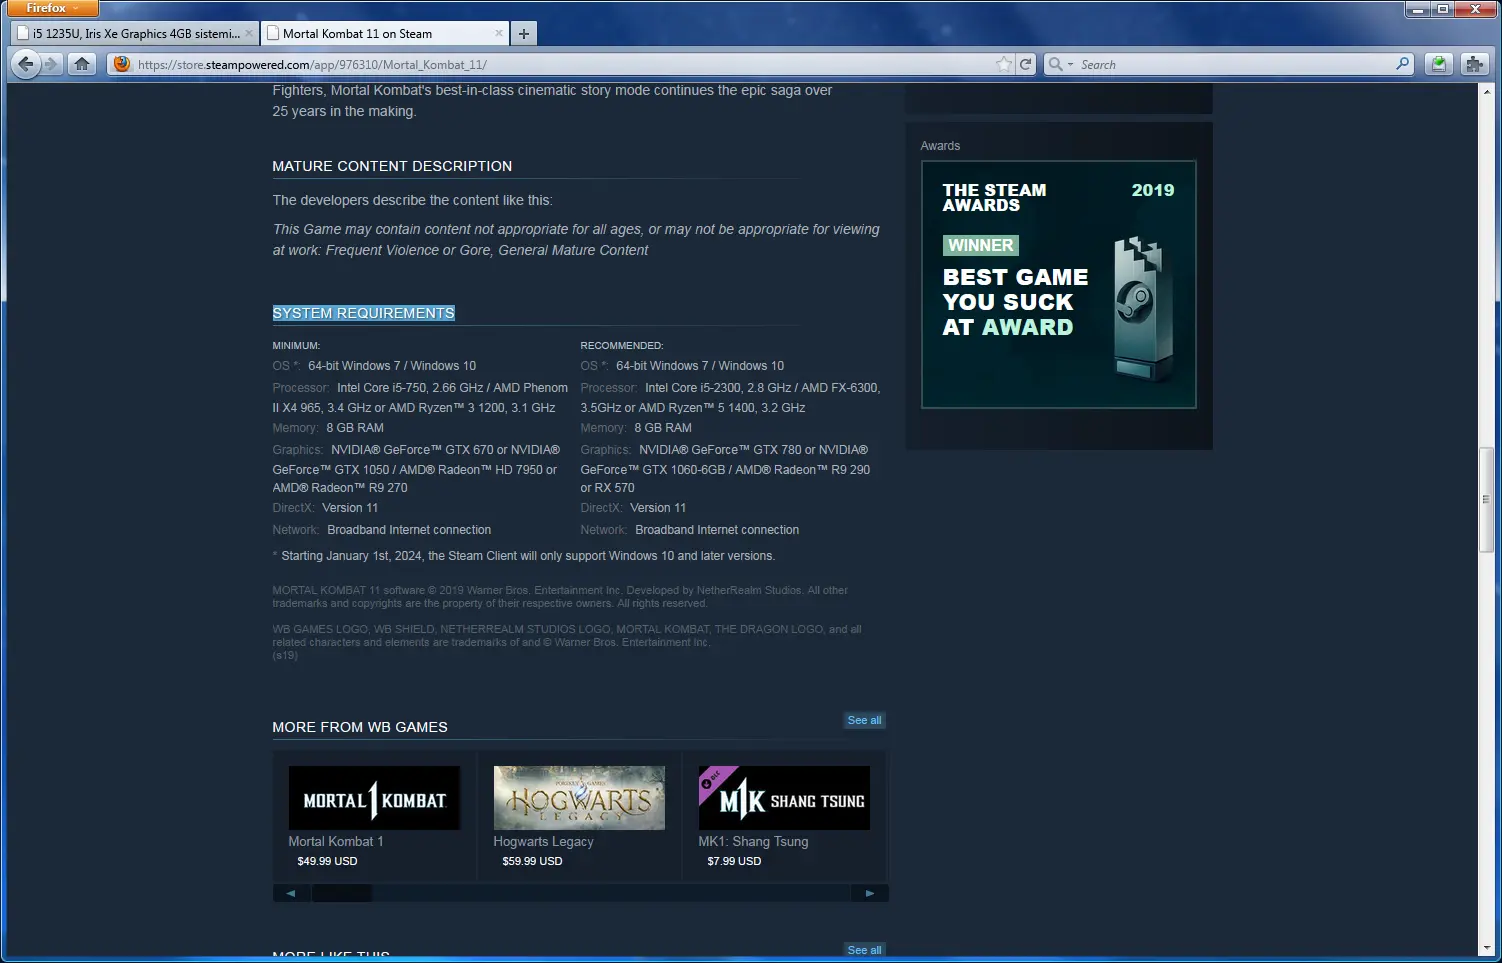
Task: Open the Firefox home page
Action: coord(82,64)
